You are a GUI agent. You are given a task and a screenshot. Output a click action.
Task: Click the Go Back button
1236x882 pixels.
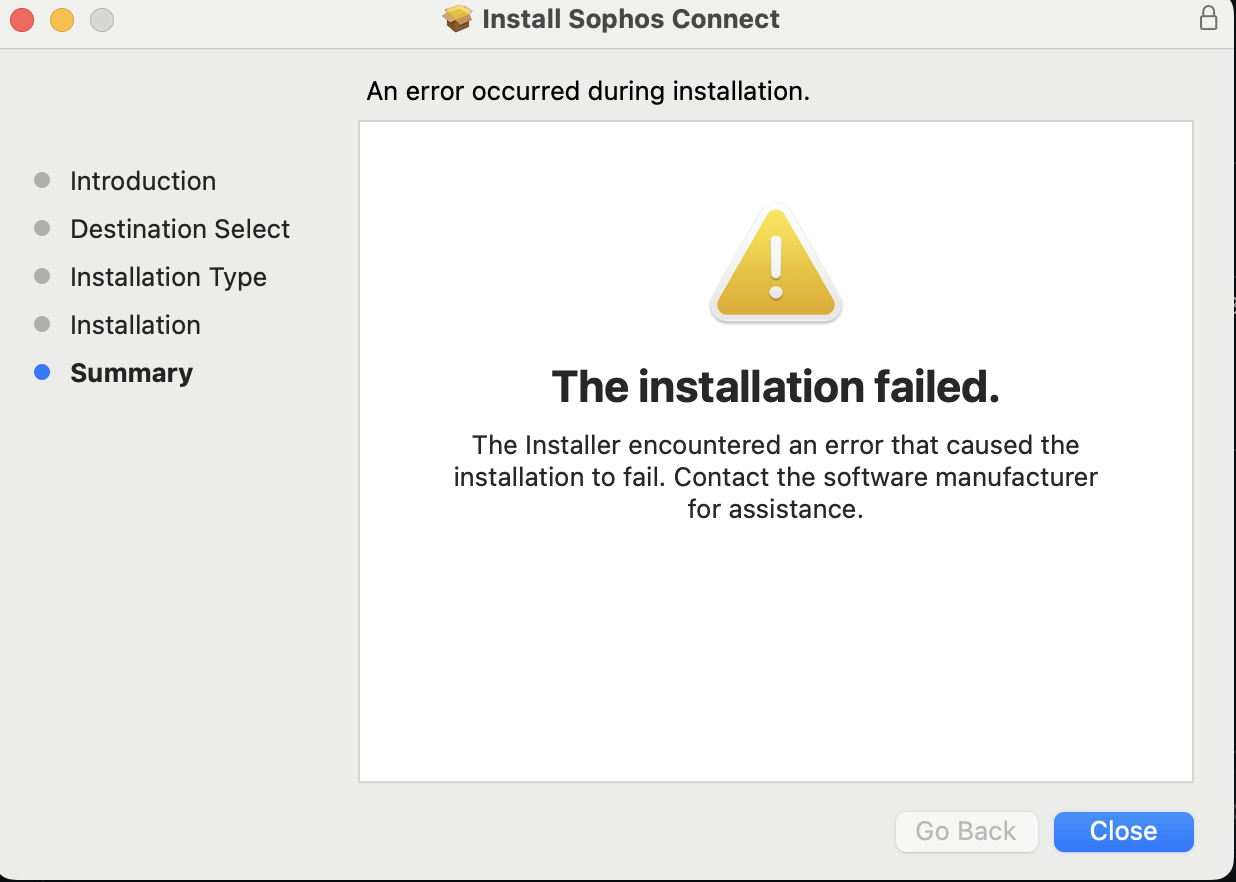click(x=966, y=831)
